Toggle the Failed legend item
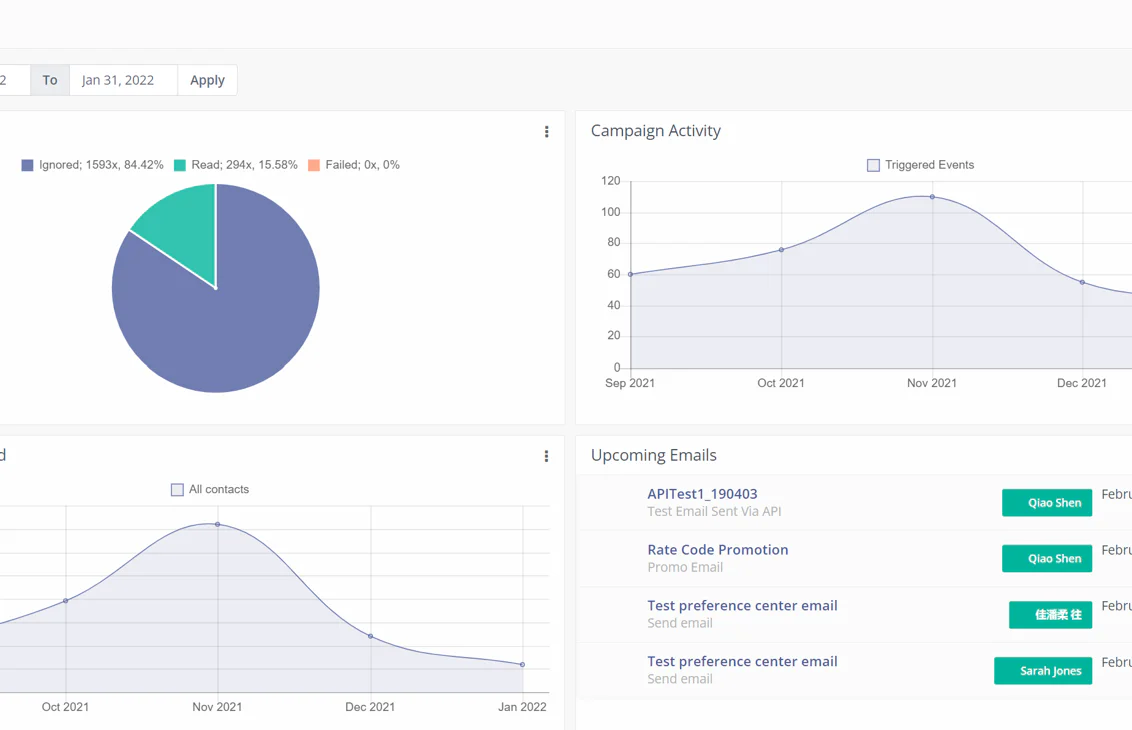This screenshot has height=730, width=1132. 354,165
